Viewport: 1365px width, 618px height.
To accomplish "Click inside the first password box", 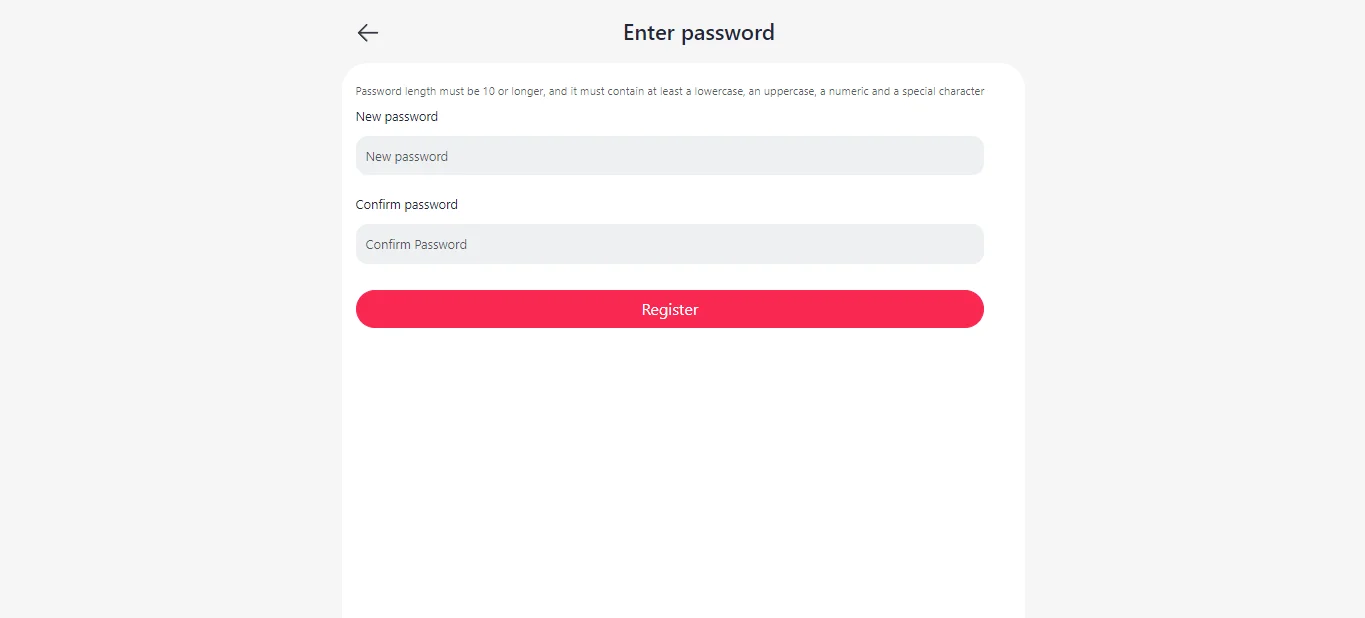I will [669, 156].
